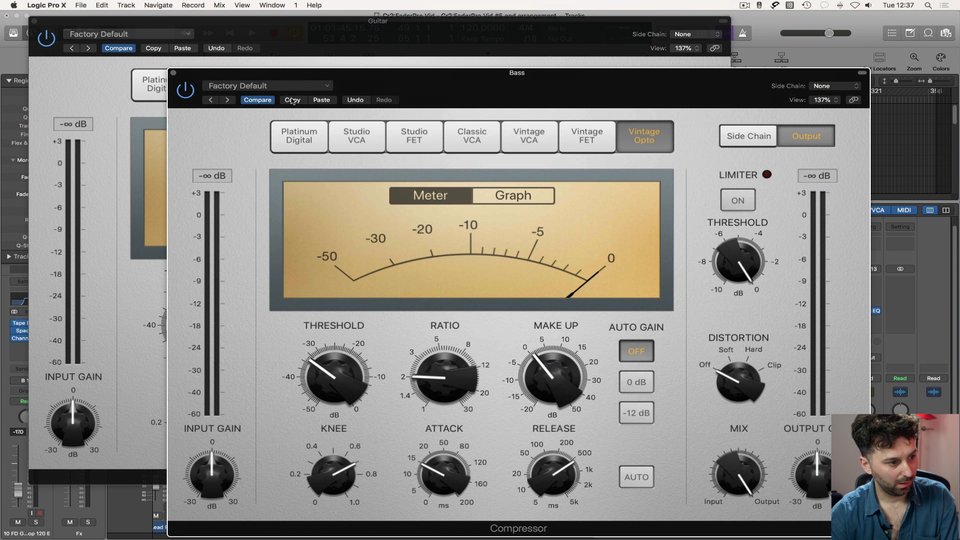Viewport: 960px width, 540px height.
Task: Turn the limiter ON button
Action: (x=738, y=200)
